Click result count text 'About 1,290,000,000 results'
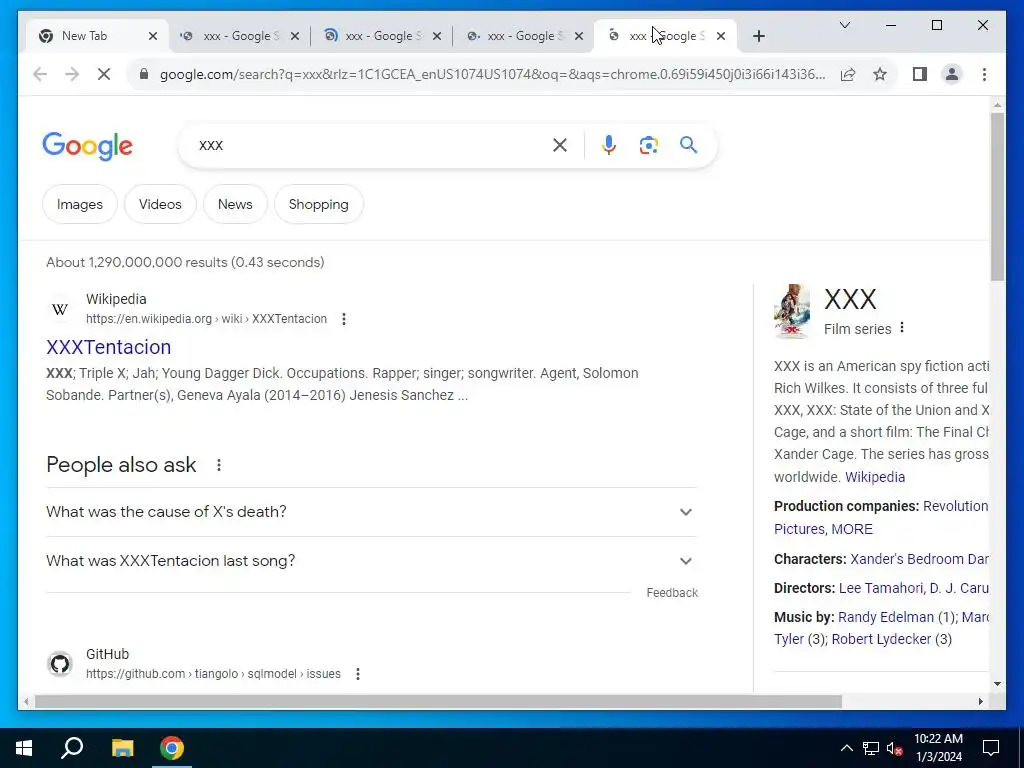 (136, 263)
